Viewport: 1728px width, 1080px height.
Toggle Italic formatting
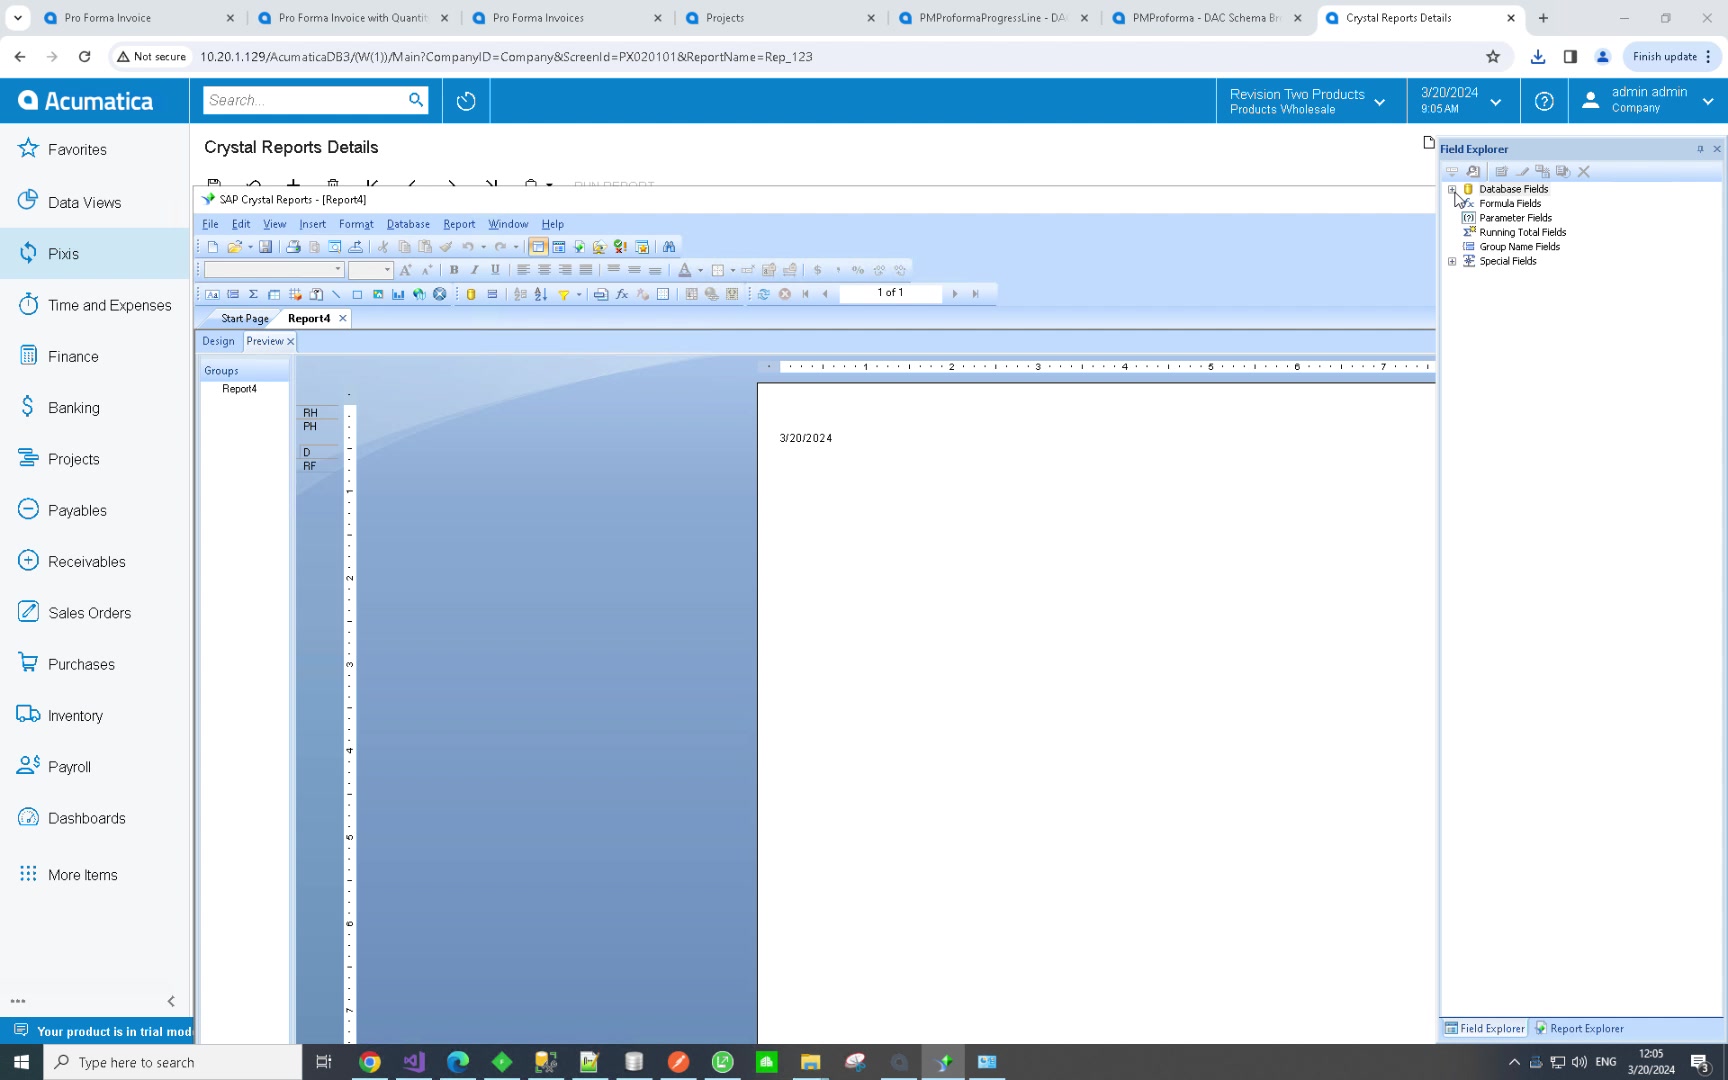point(474,270)
